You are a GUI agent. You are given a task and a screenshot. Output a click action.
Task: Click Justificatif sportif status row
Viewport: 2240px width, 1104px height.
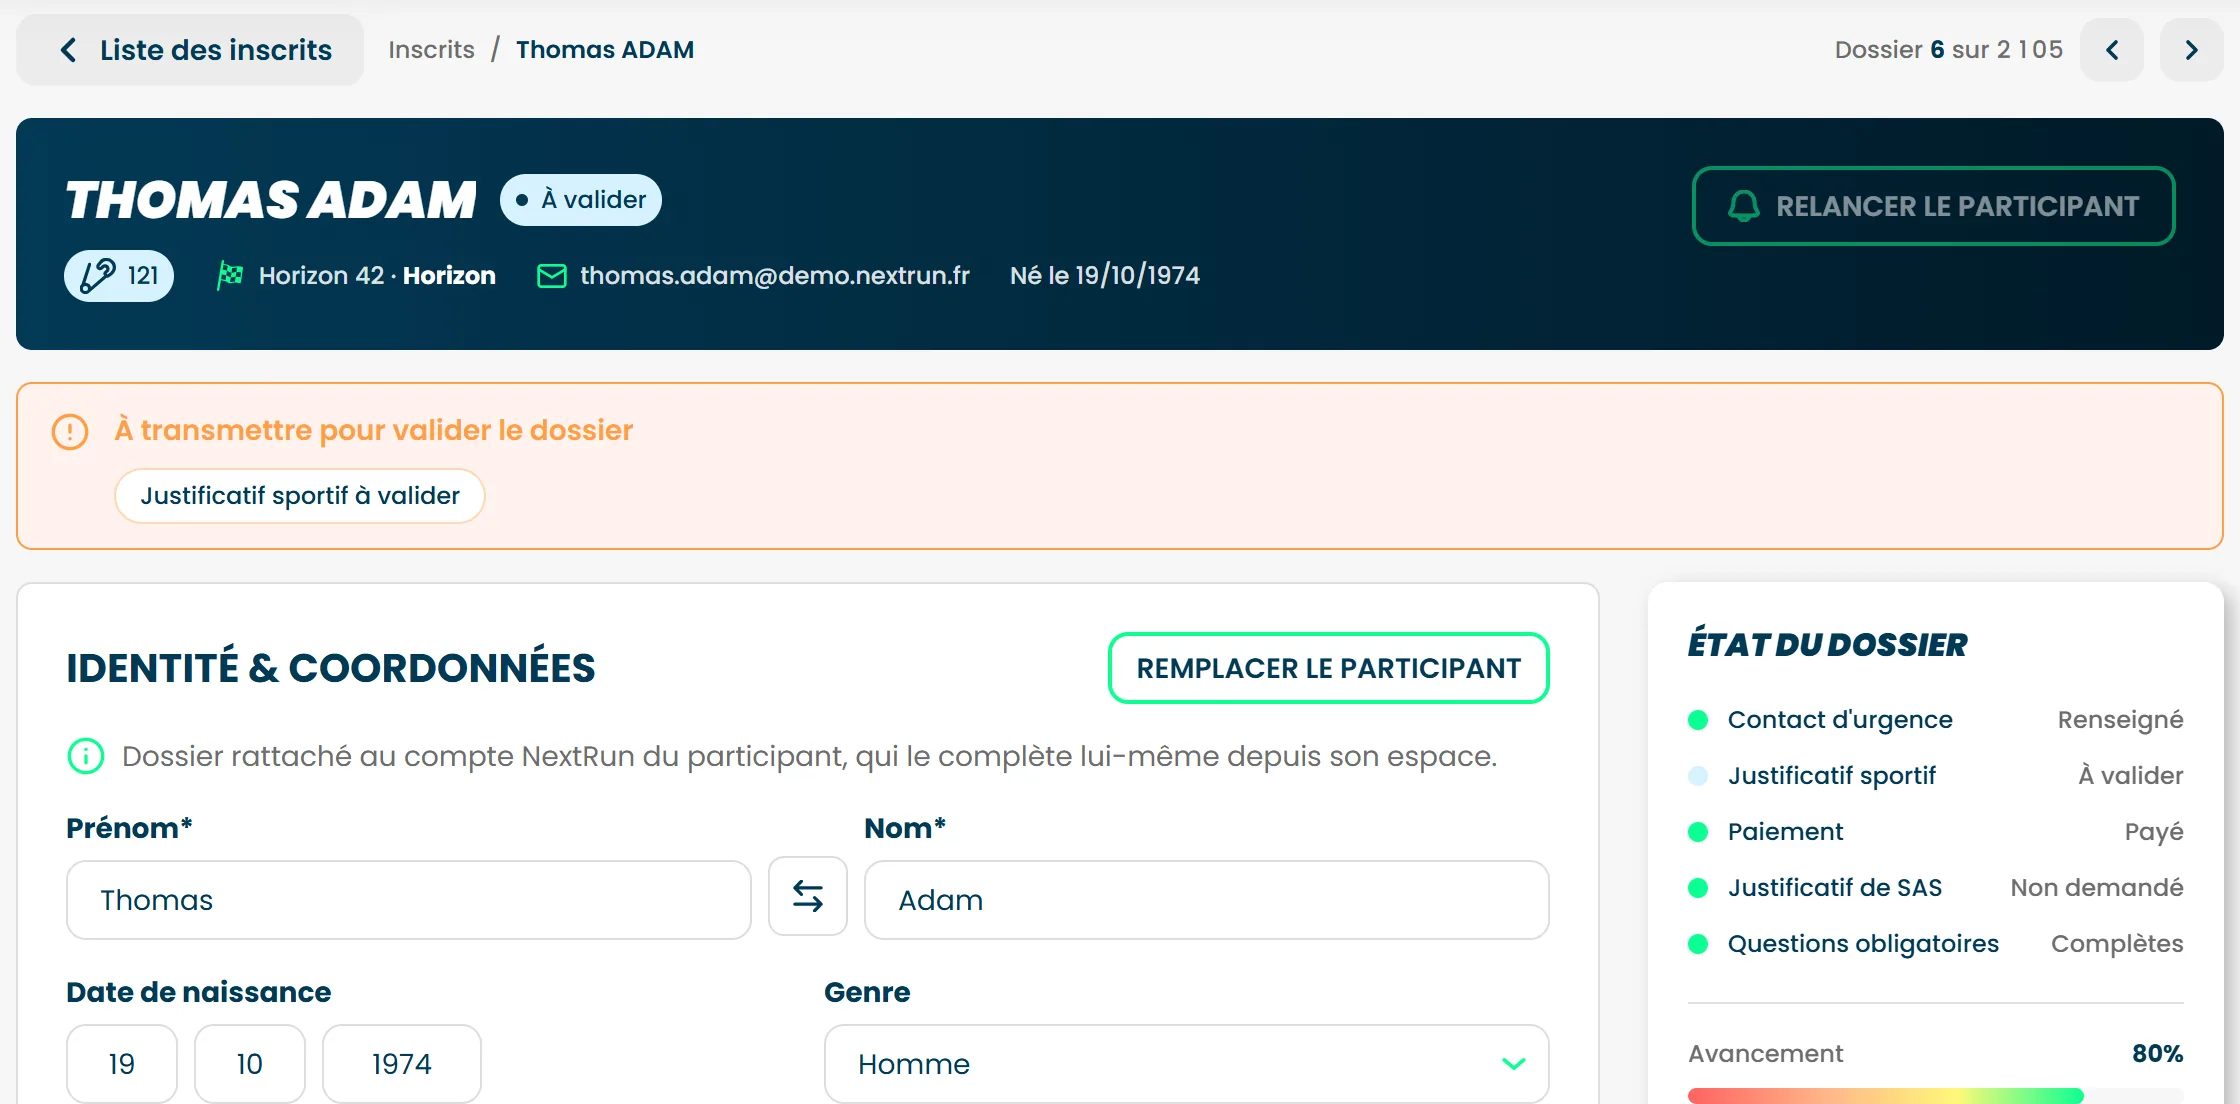[1935, 776]
